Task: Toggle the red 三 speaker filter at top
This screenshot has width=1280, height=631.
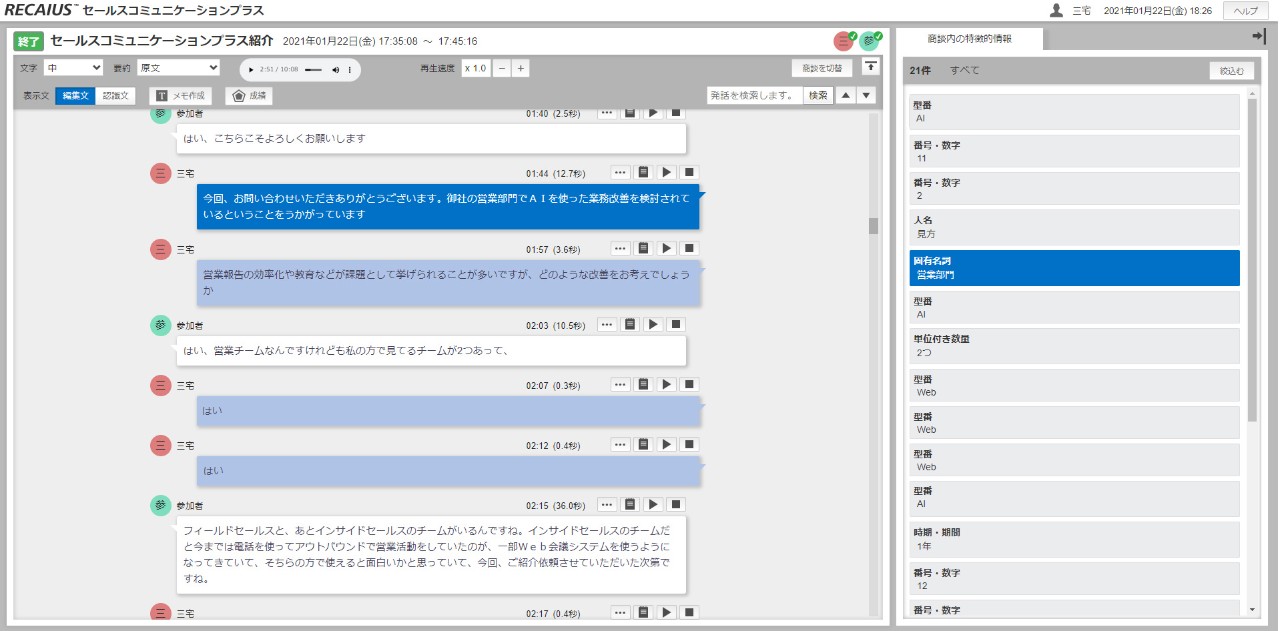Action: click(x=844, y=41)
